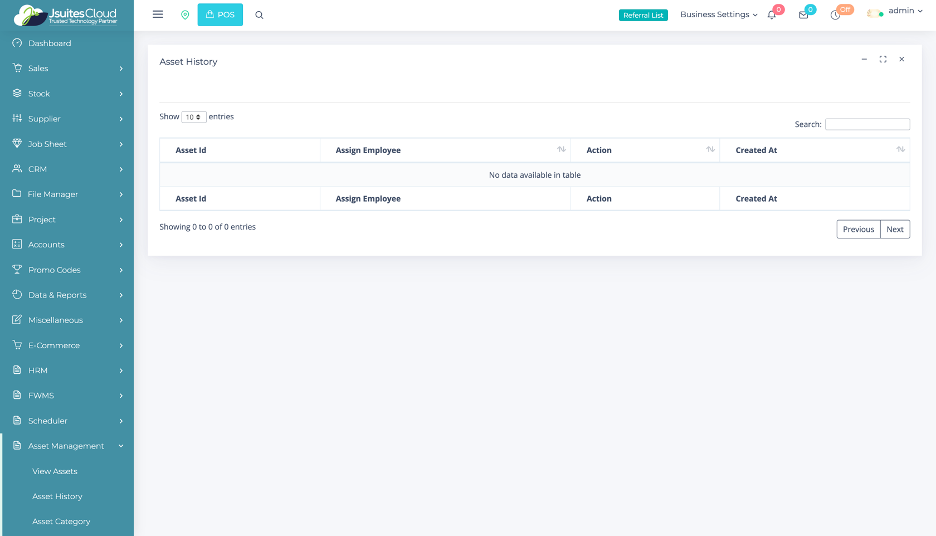Click the clock icon with Off badge
This screenshot has width=936, height=536.
click(x=835, y=15)
